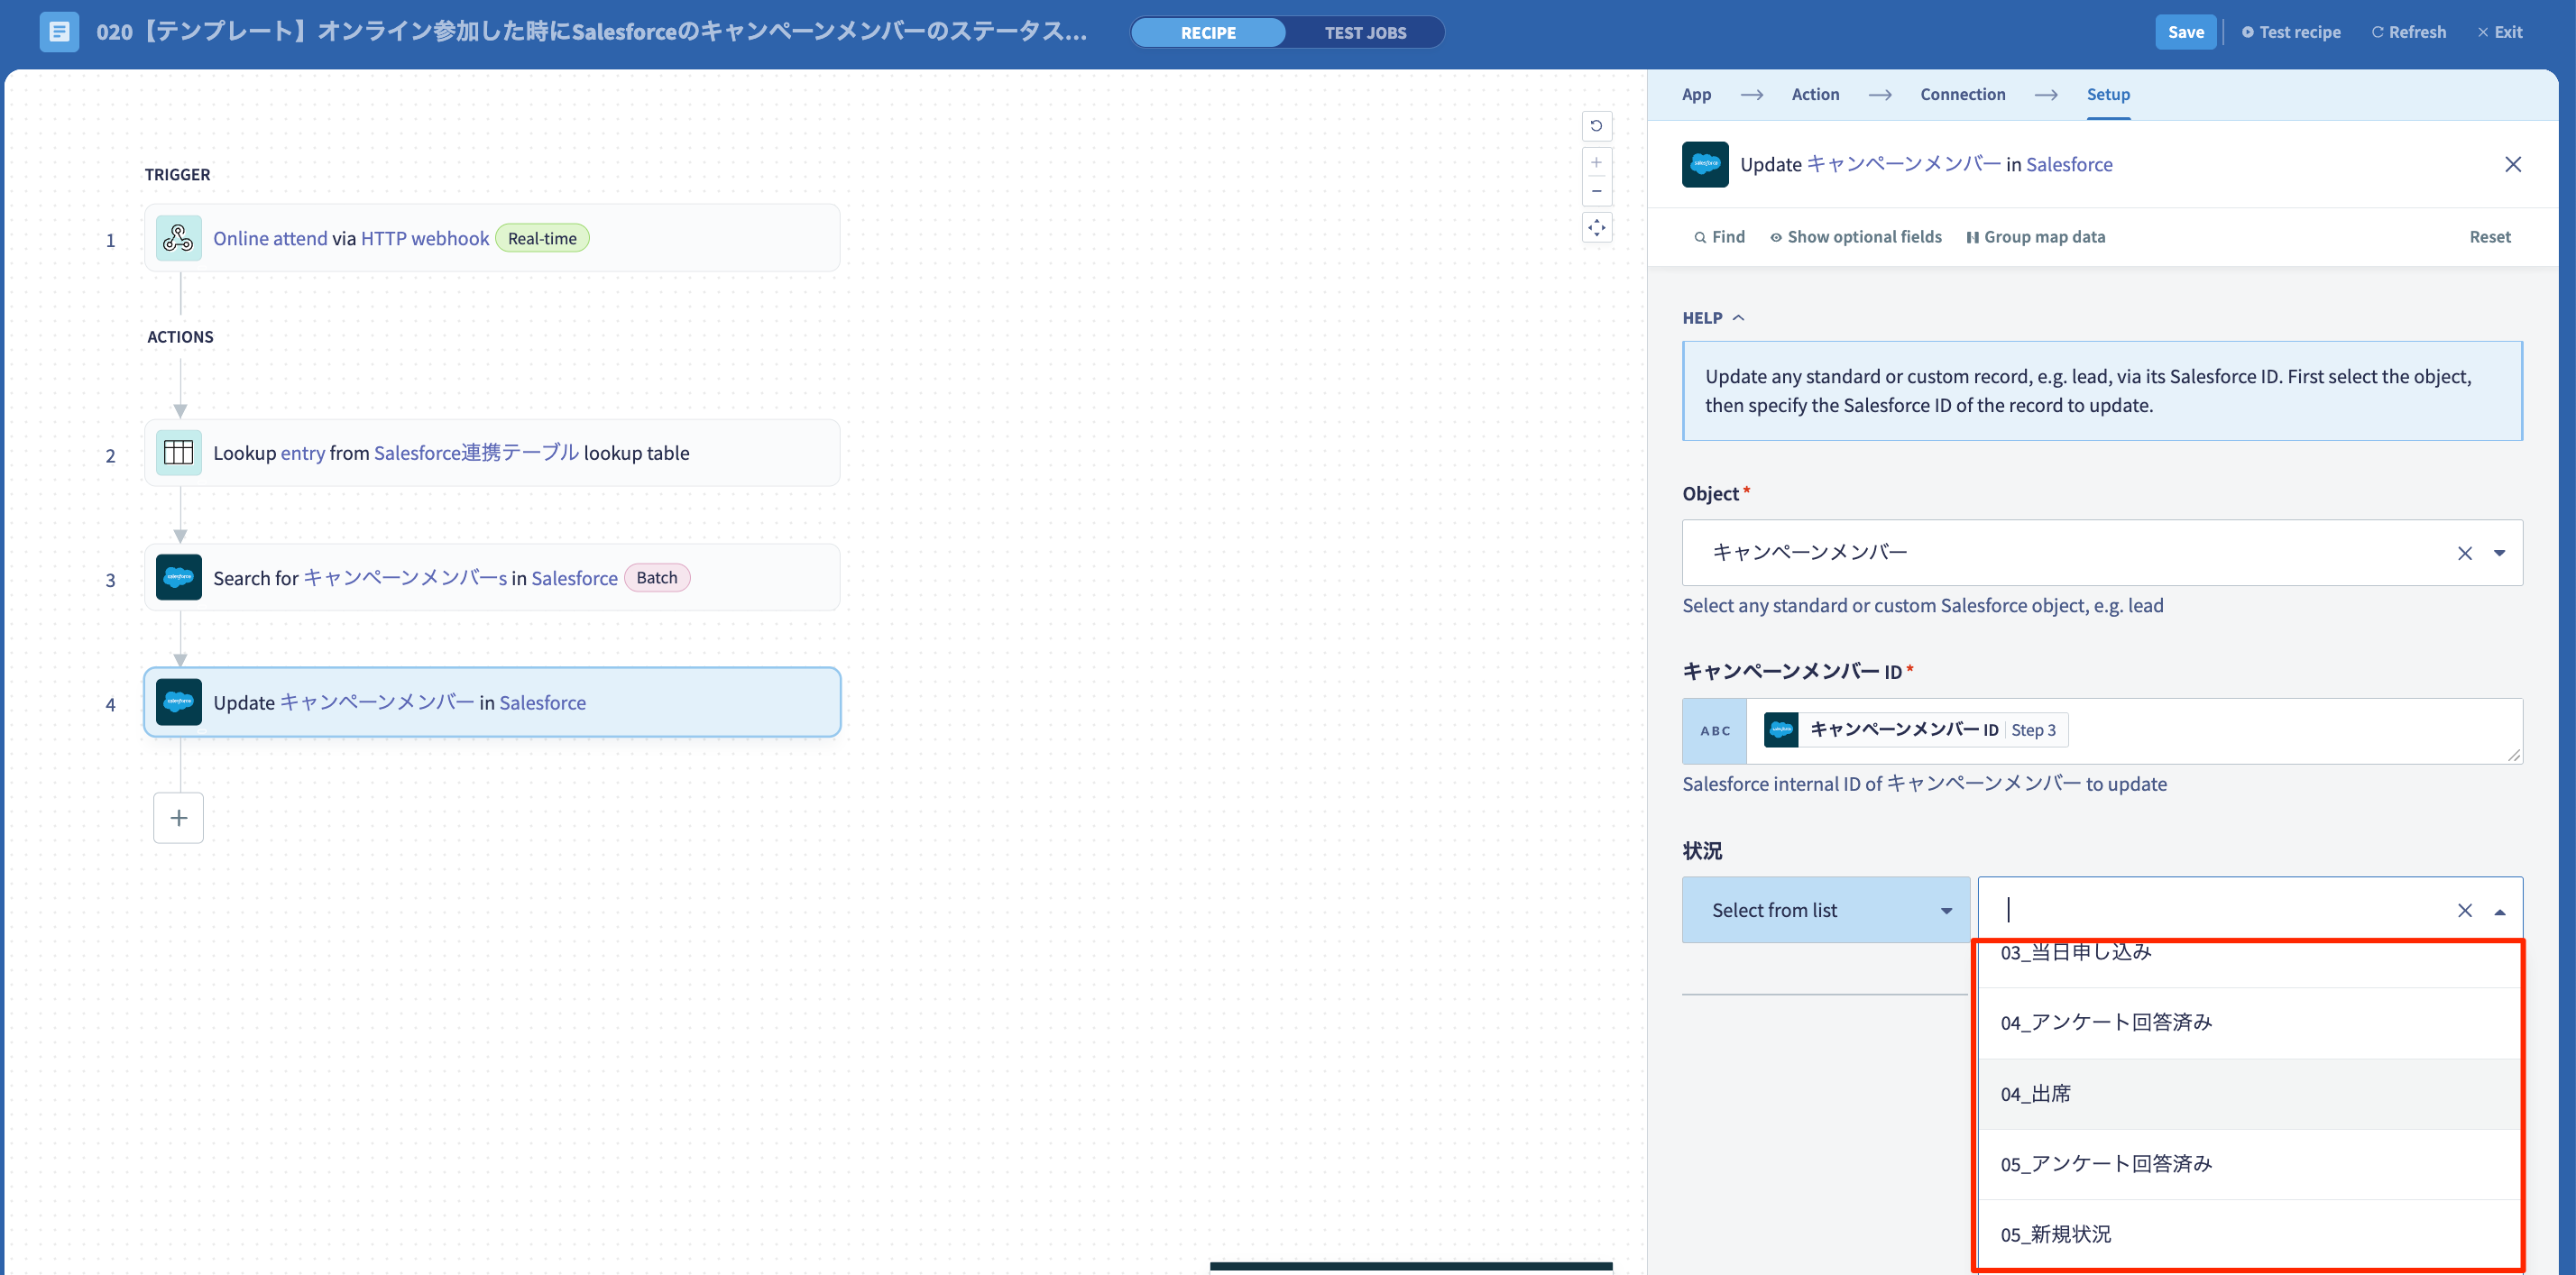
Task: Click Salesforce連携テーブル link in step 2
Action: [x=476, y=453]
